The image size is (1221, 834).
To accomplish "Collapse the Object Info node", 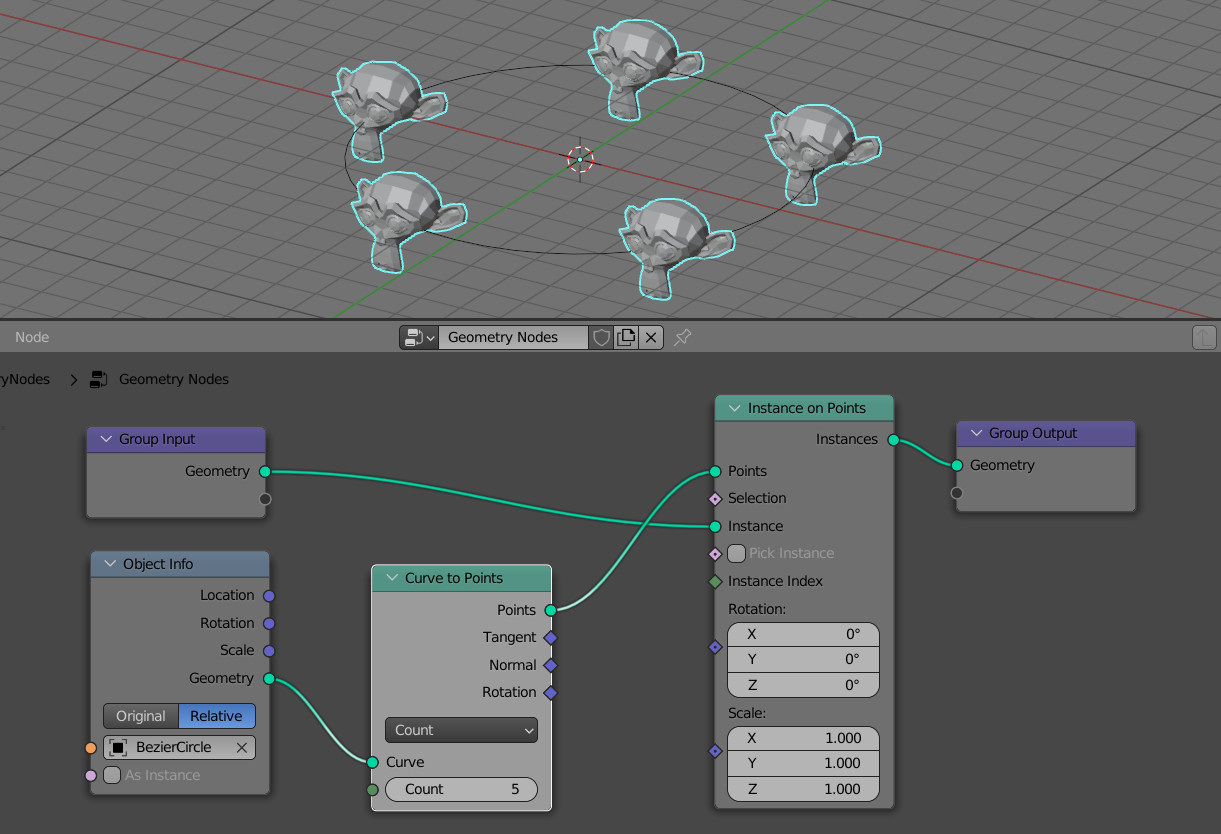I will coord(109,564).
